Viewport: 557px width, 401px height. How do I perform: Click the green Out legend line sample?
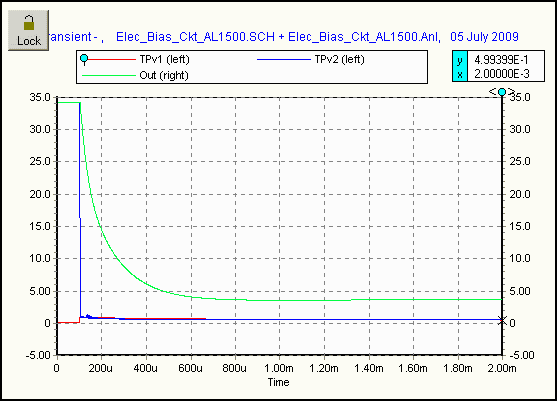pyautogui.click(x=109, y=75)
